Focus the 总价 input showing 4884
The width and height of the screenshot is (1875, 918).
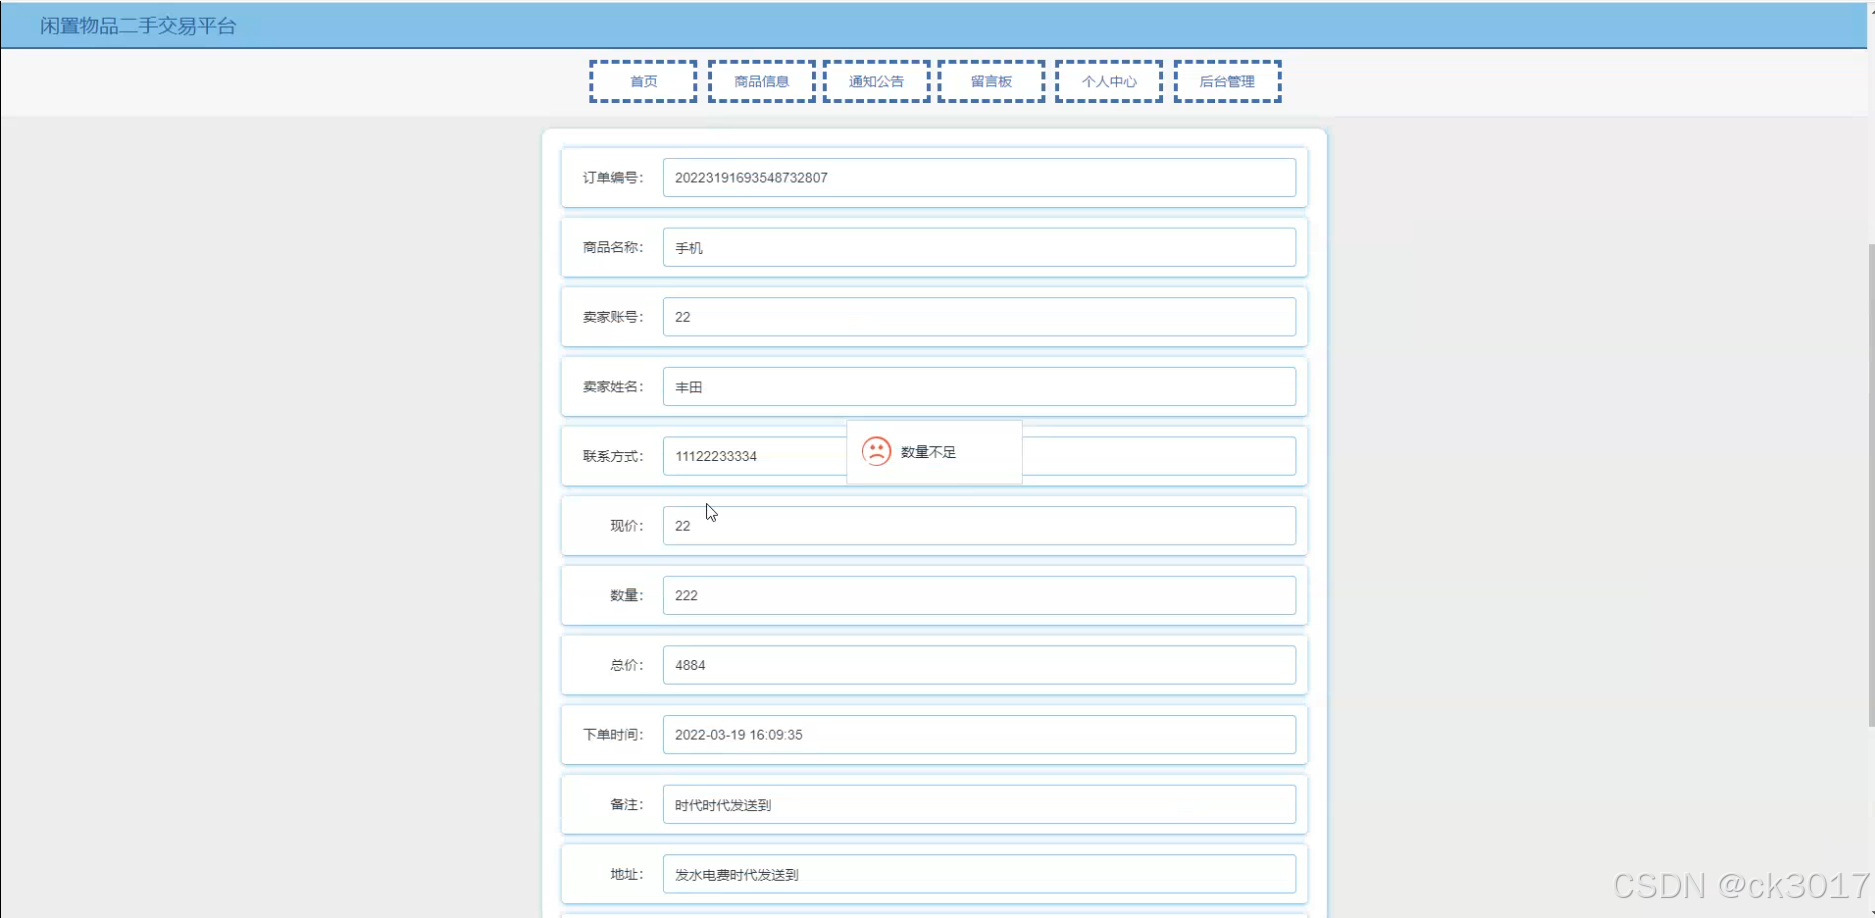(x=979, y=665)
